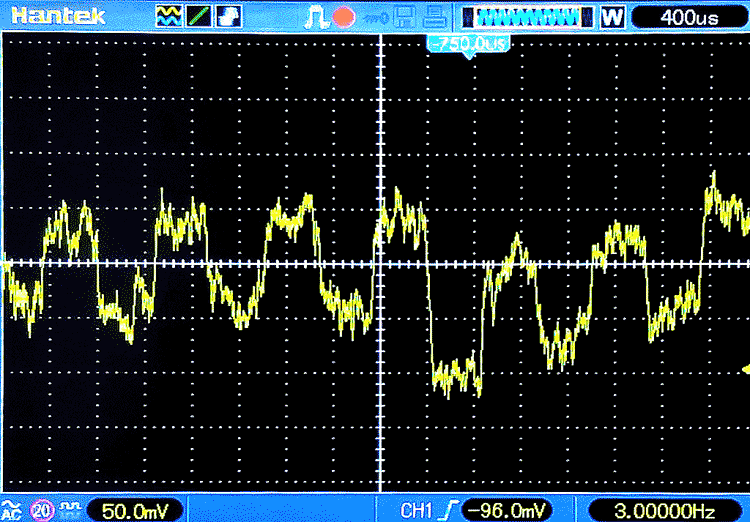This screenshot has height=522, width=750.
Task: Click the probe square wave icon at the bottom
Action: coord(69,507)
